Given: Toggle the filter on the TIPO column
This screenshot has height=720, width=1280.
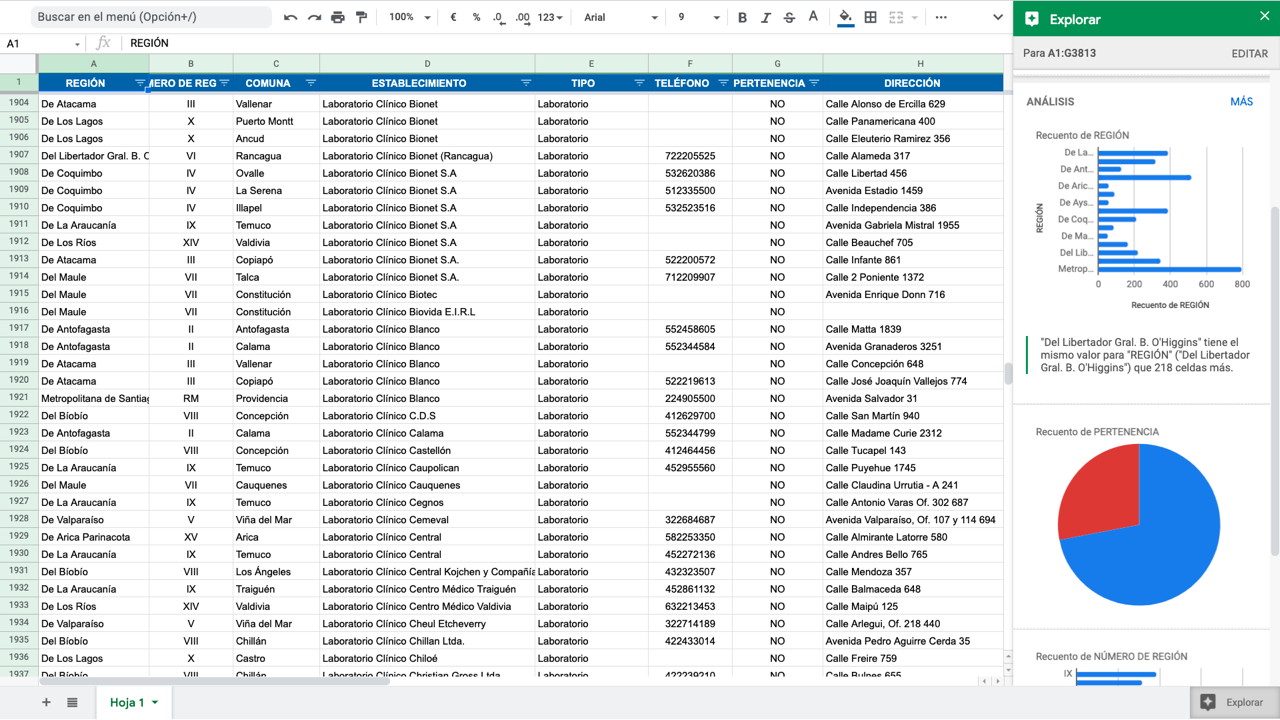Looking at the screenshot, I should point(639,83).
